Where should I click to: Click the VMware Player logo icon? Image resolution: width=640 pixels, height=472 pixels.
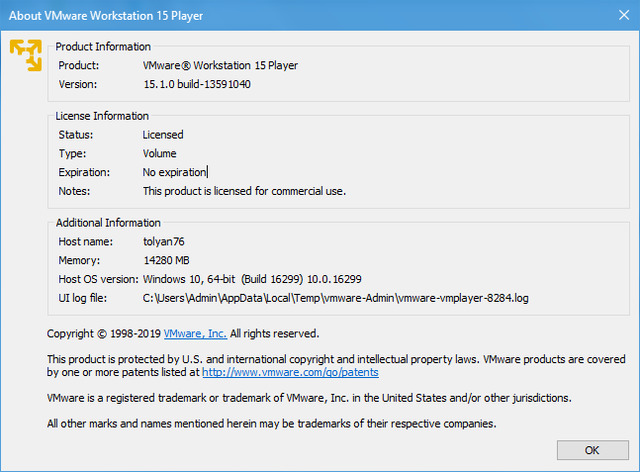[25, 54]
